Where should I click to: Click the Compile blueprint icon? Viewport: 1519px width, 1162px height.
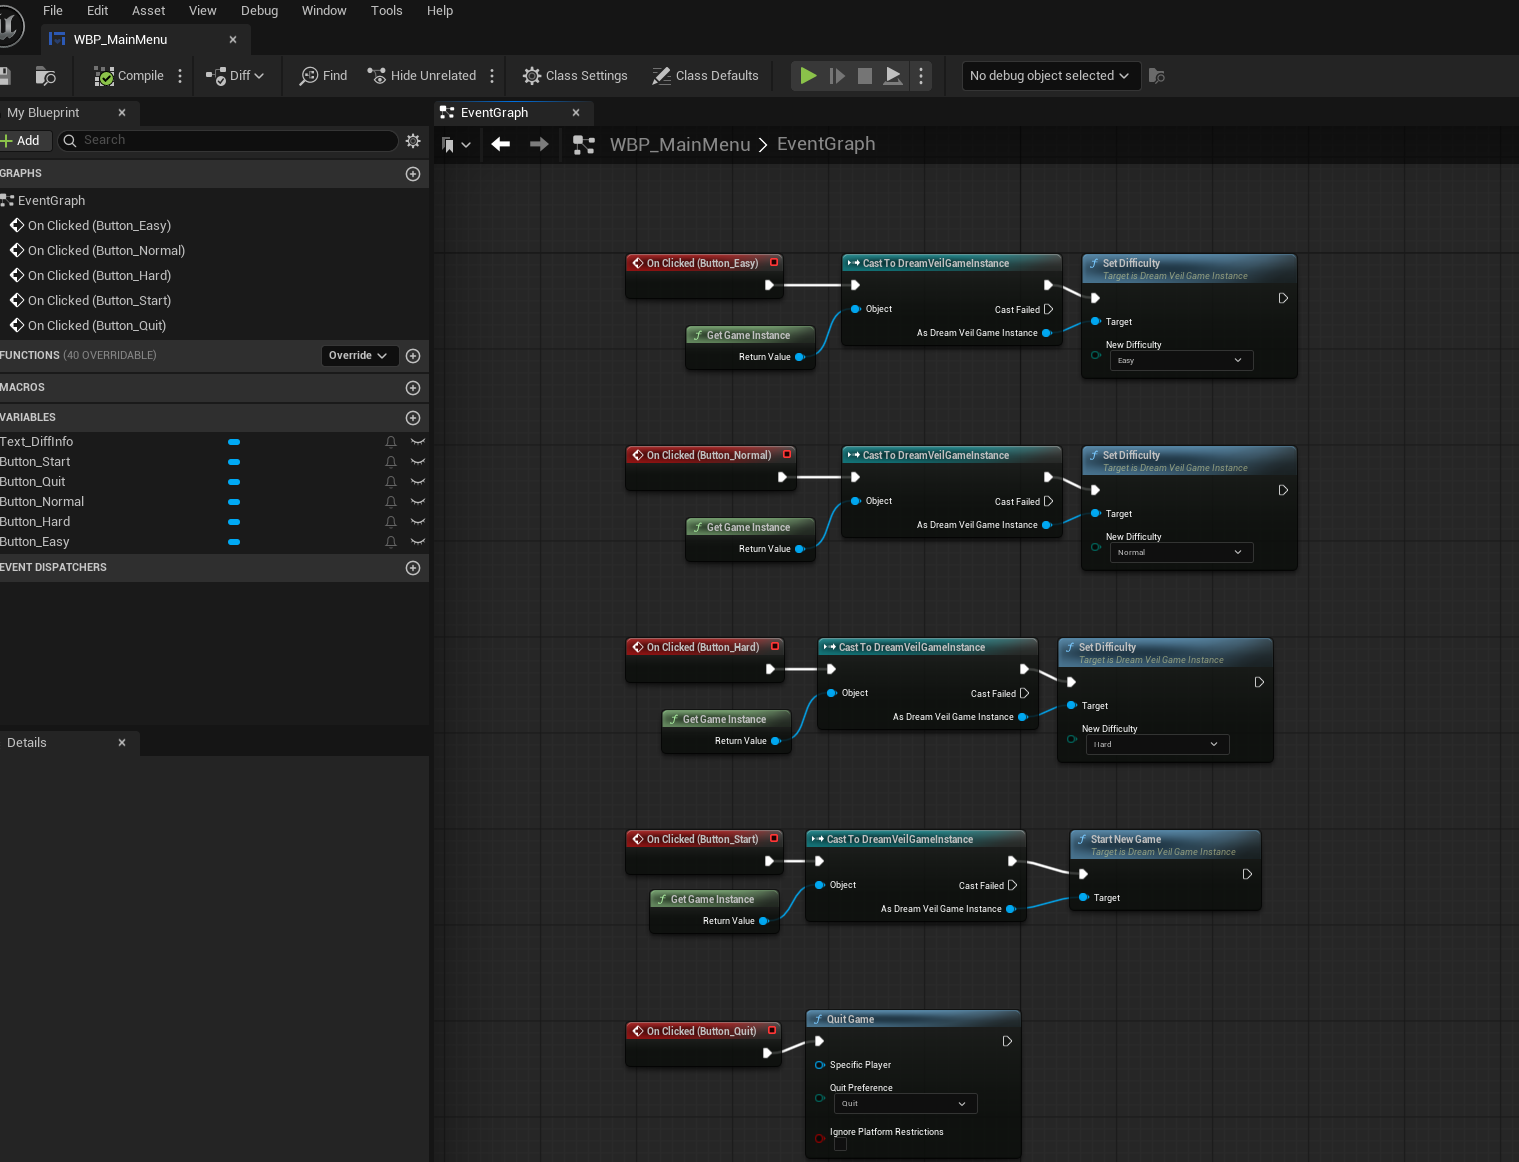point(104,76)
